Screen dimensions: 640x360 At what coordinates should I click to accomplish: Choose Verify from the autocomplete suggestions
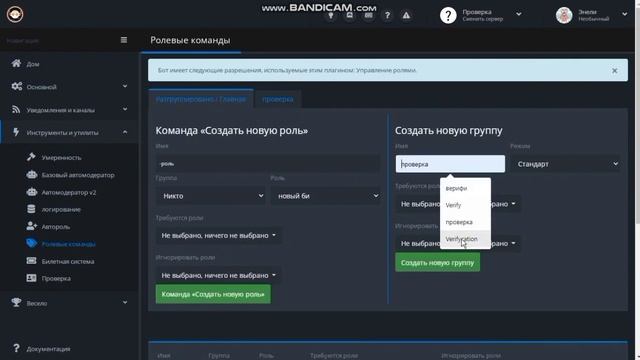point(465,205)
